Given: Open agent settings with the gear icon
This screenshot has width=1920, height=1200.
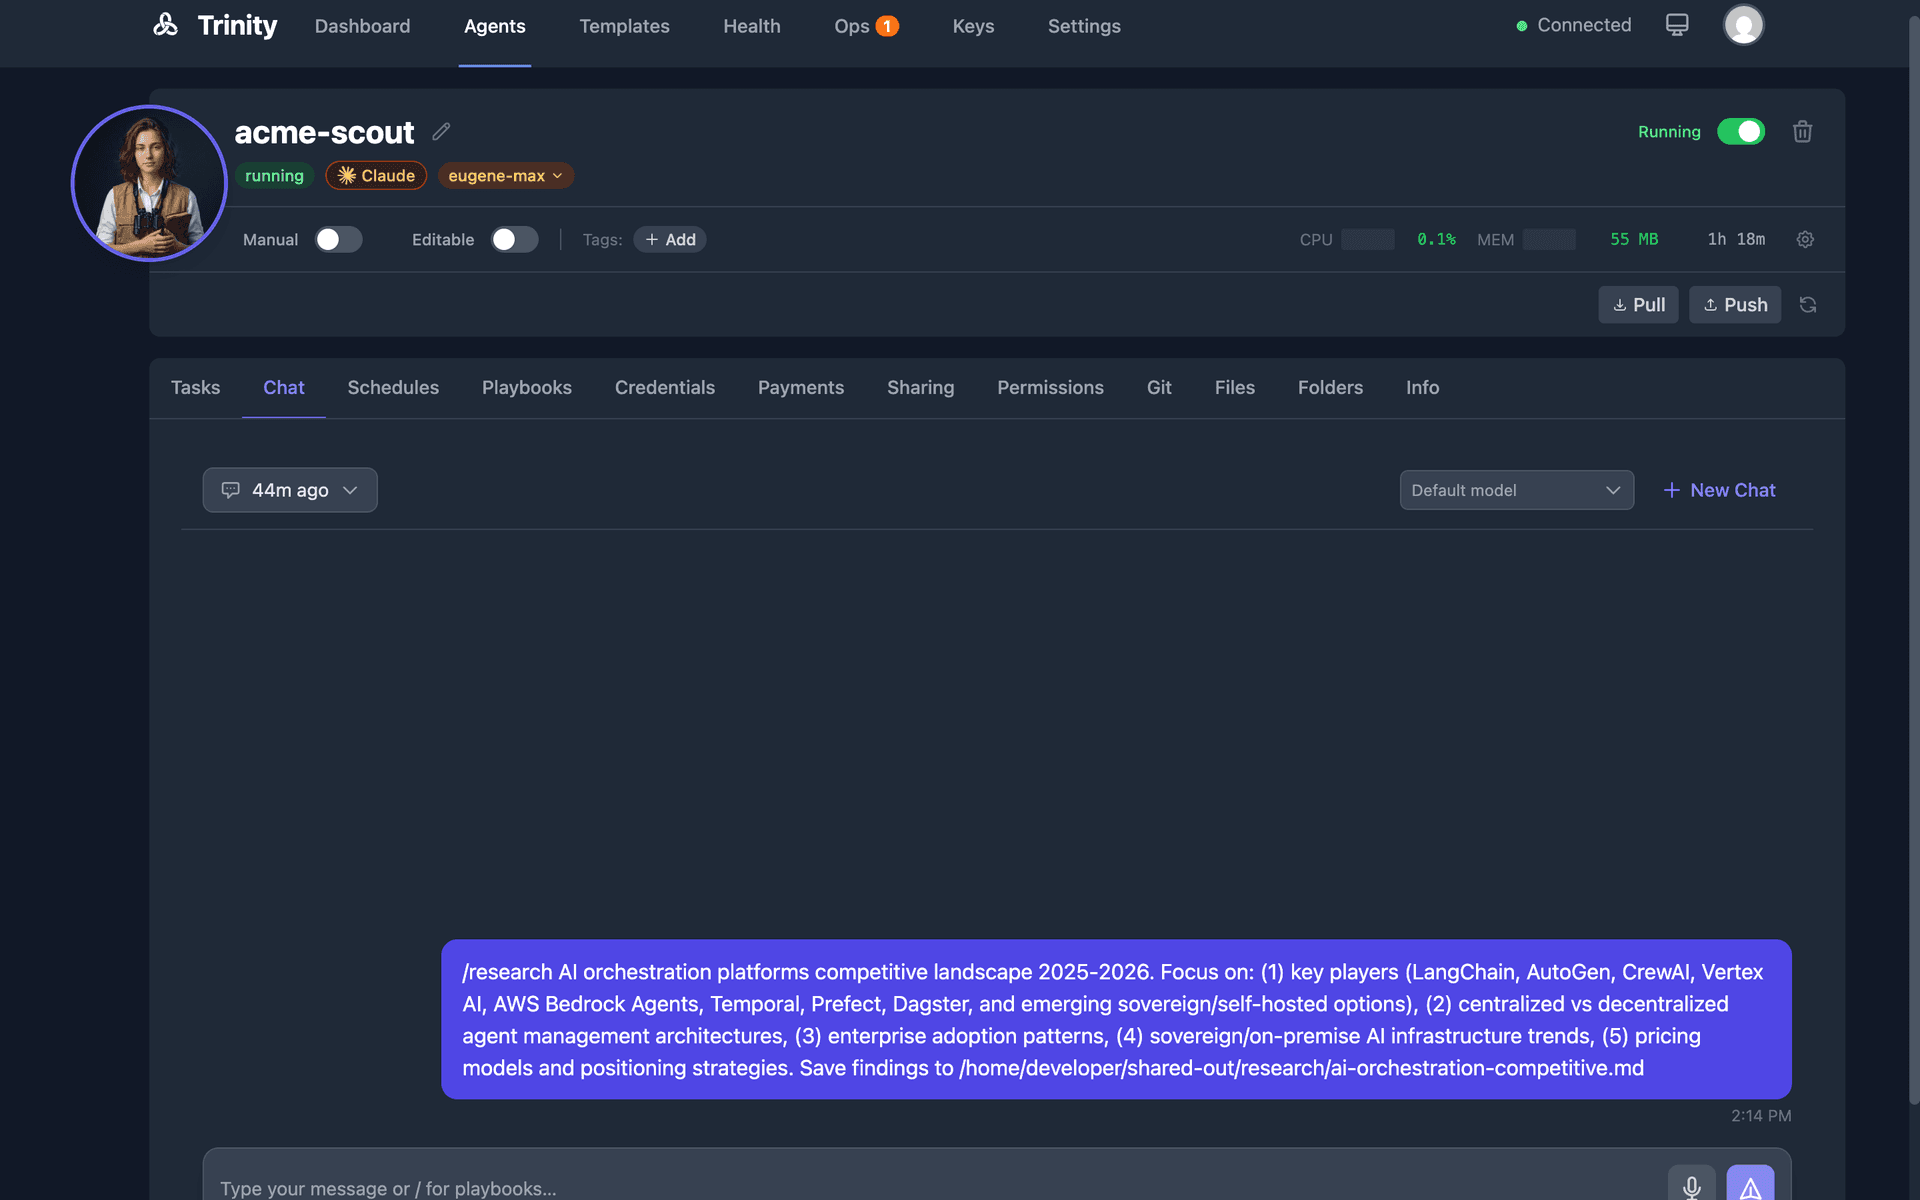Looking at the screenshot, I should [x=1804, y=239].
